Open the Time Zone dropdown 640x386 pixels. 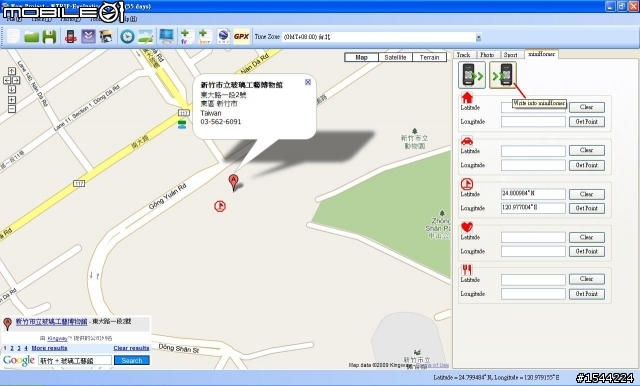point(478,38)
